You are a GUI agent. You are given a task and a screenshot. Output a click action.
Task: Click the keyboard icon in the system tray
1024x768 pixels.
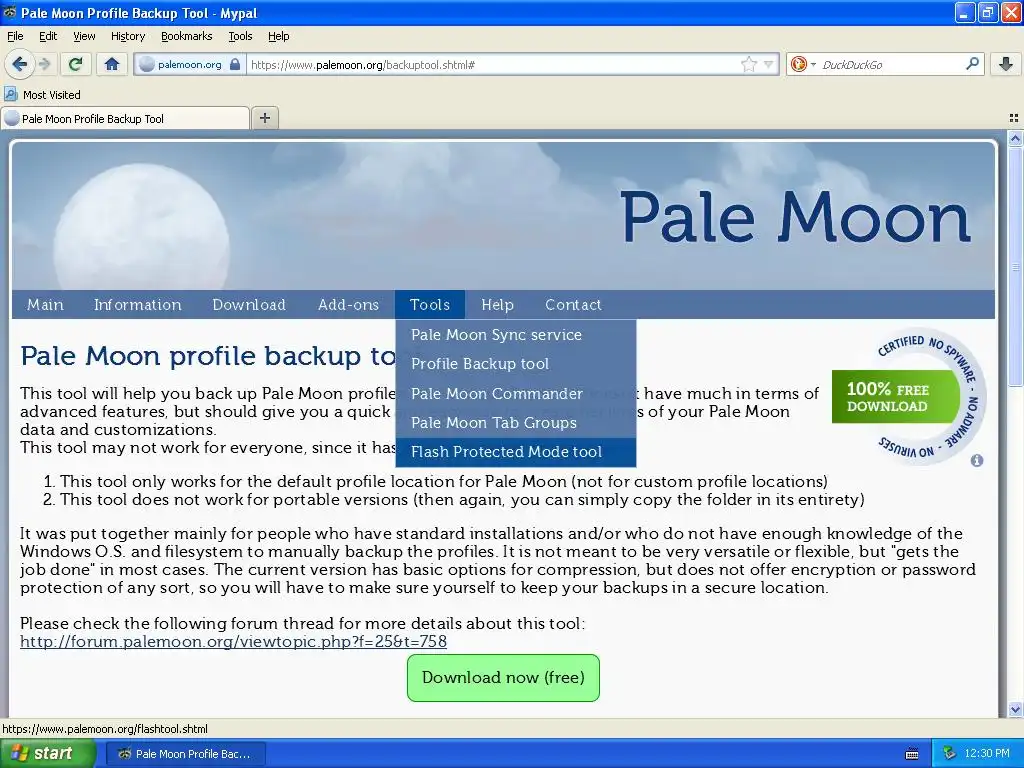pyautogui.click(x=912, y=754)
